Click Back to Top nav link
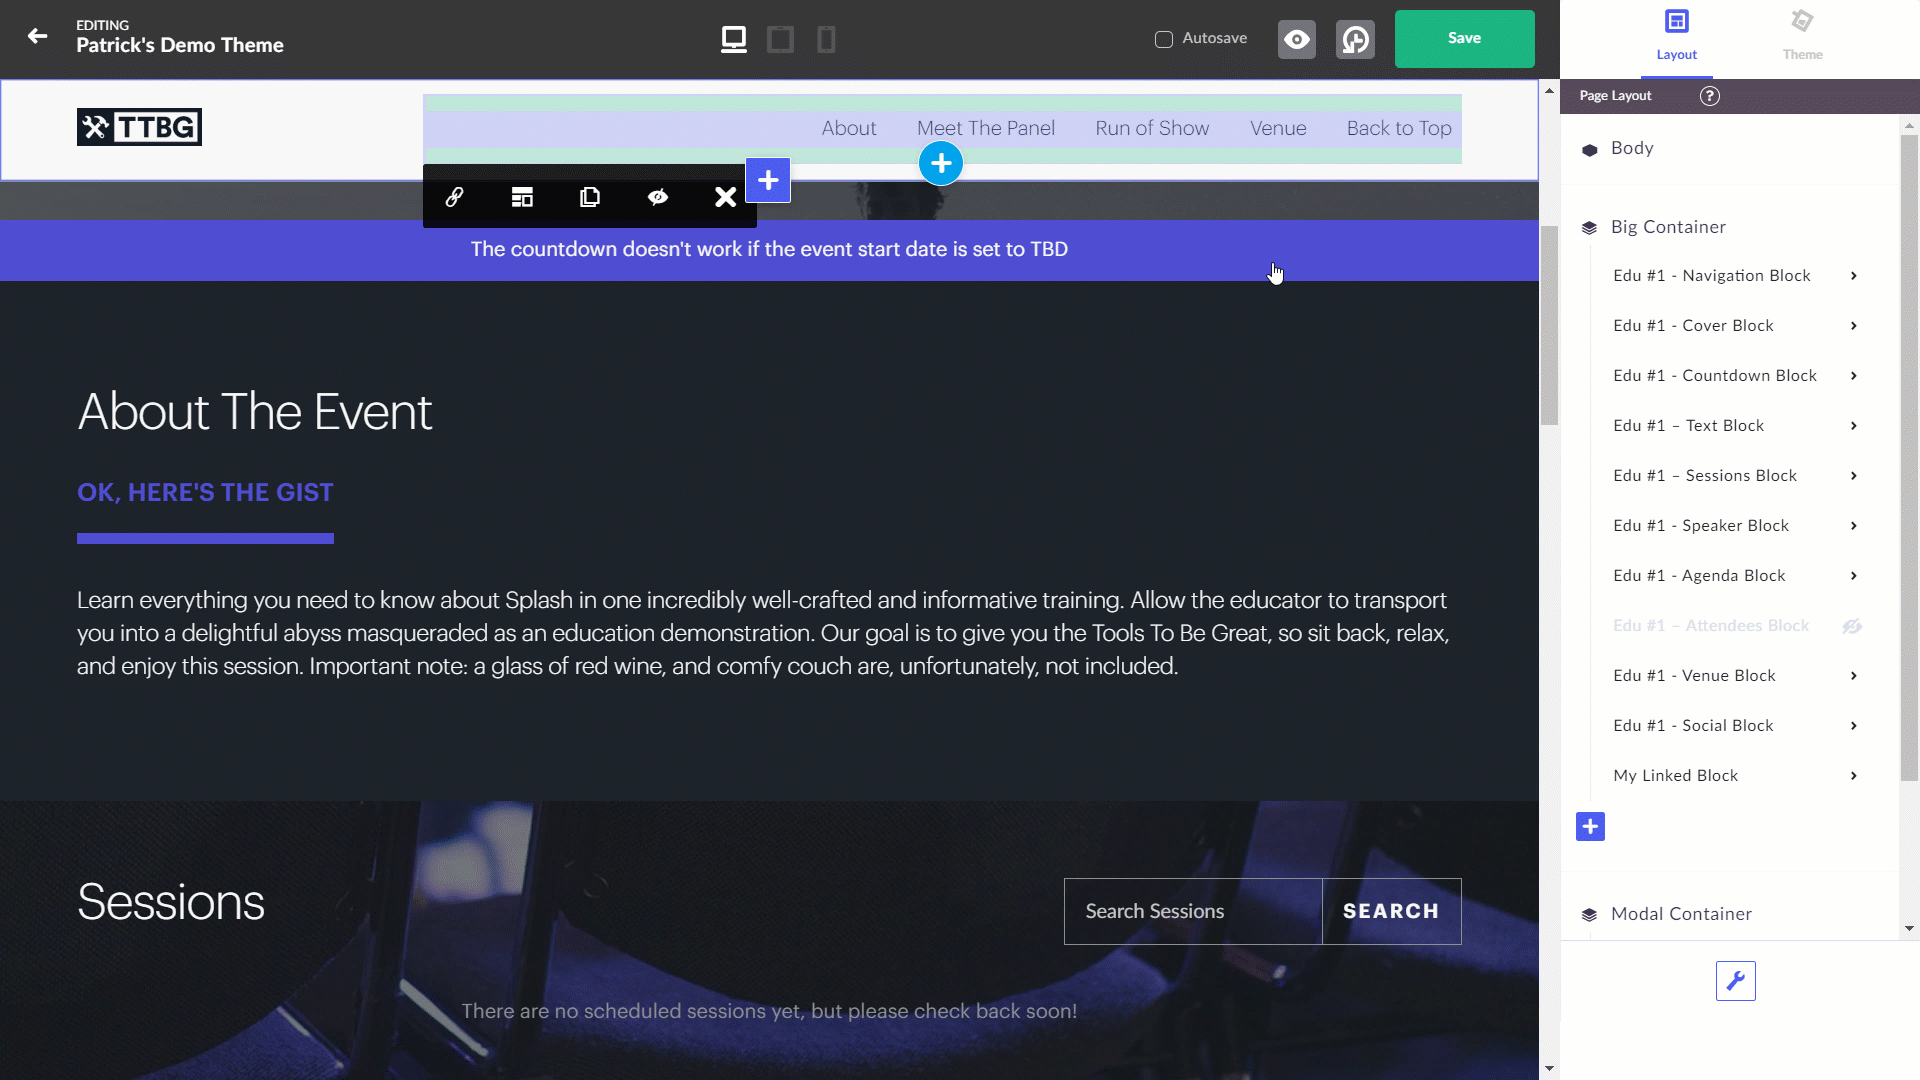Screen dimensions: 1920x1080 tap(1399, 128)
